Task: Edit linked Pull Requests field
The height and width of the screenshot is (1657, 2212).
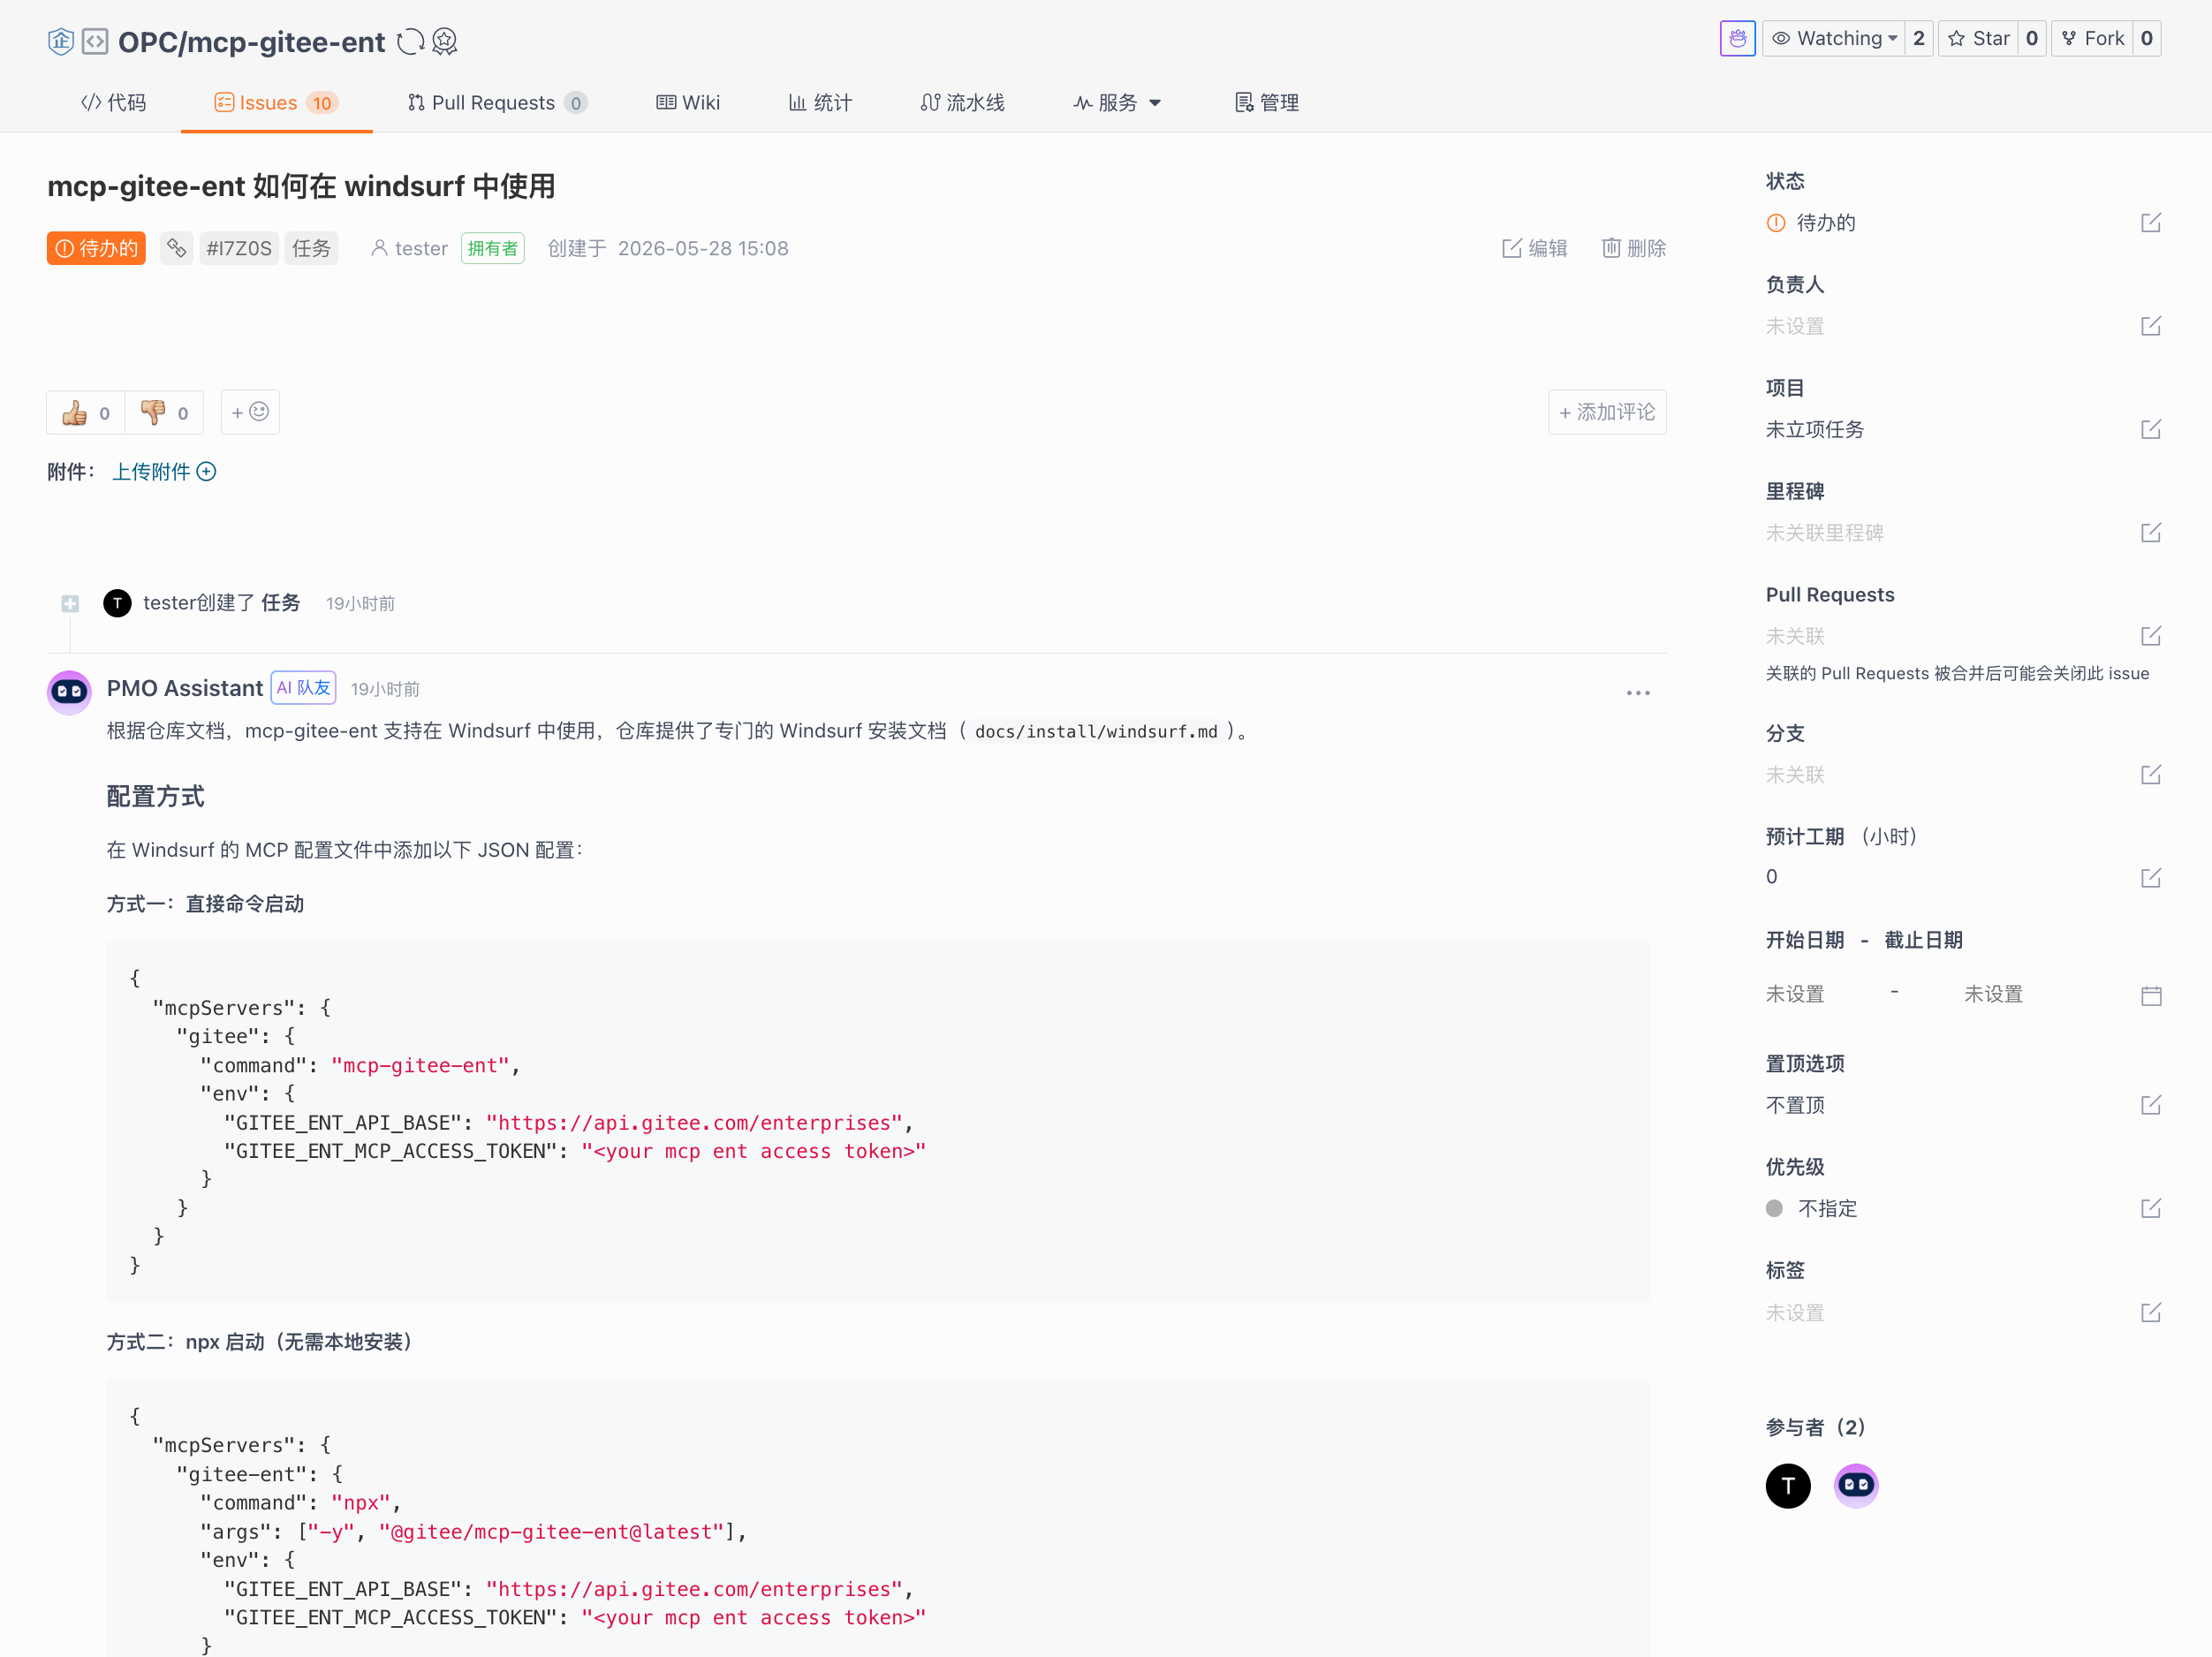Action: click(x=2151, y=636)
